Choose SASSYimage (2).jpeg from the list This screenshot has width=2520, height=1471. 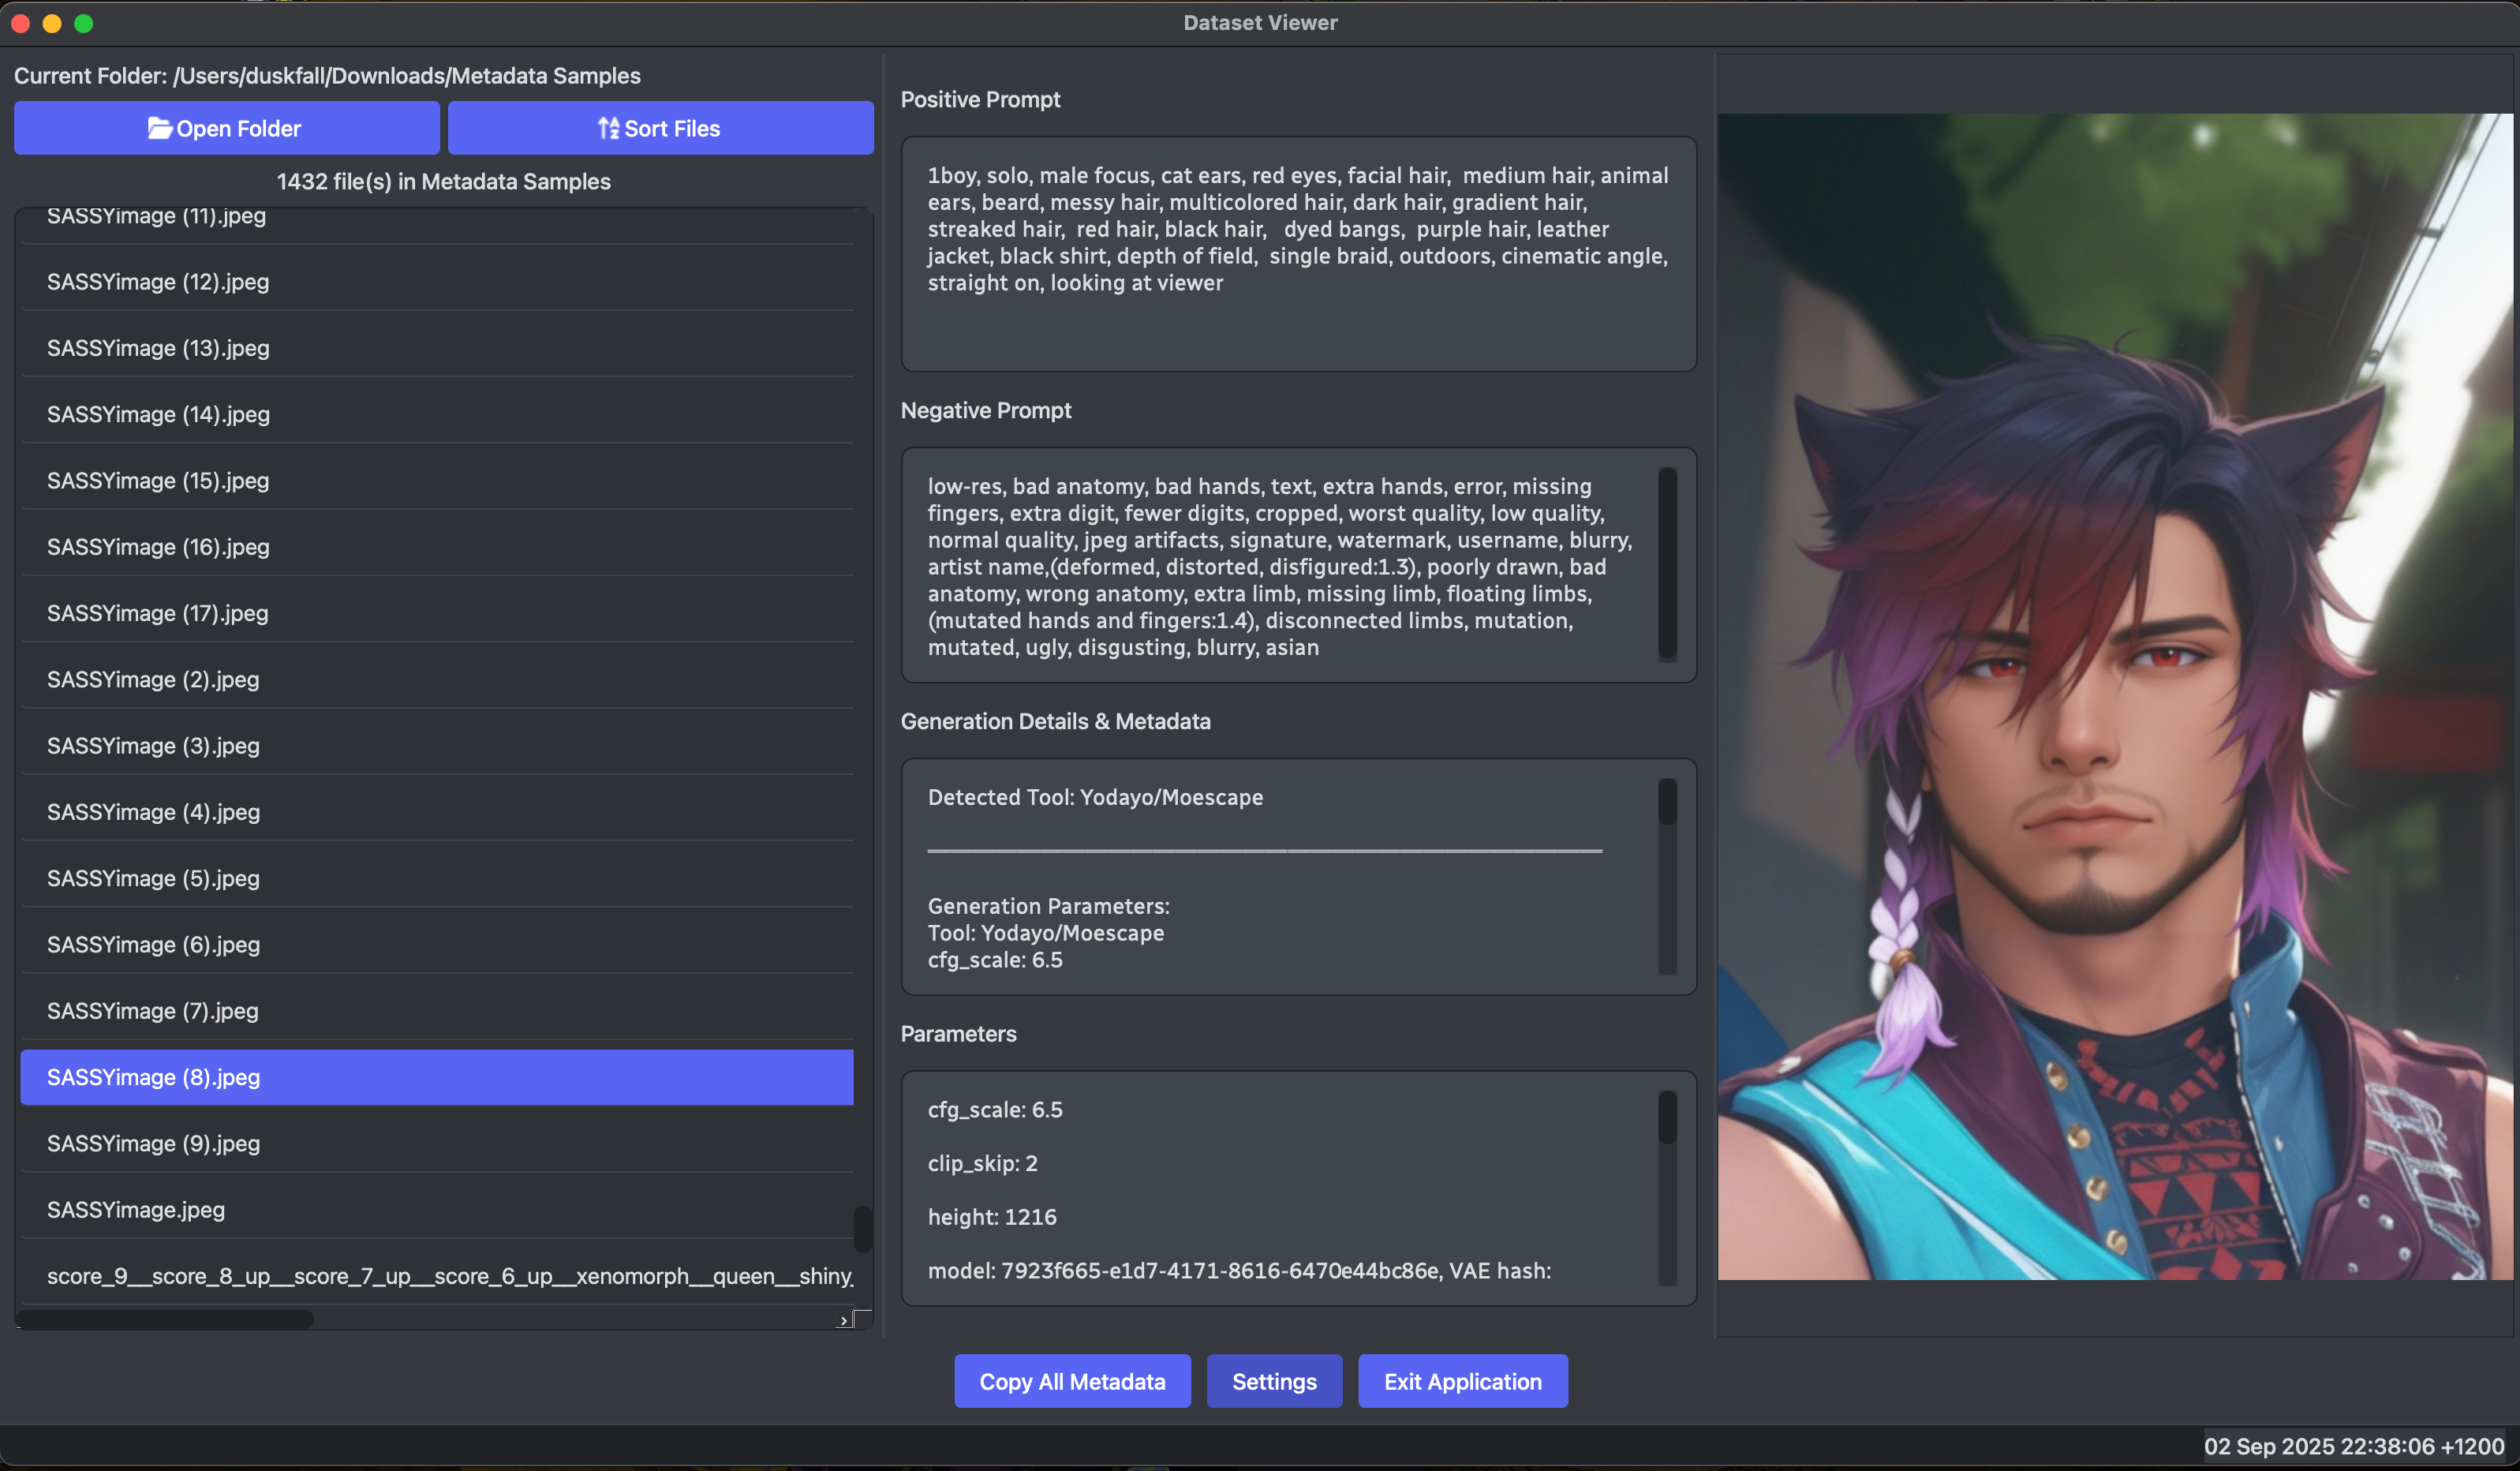[153, 679]
